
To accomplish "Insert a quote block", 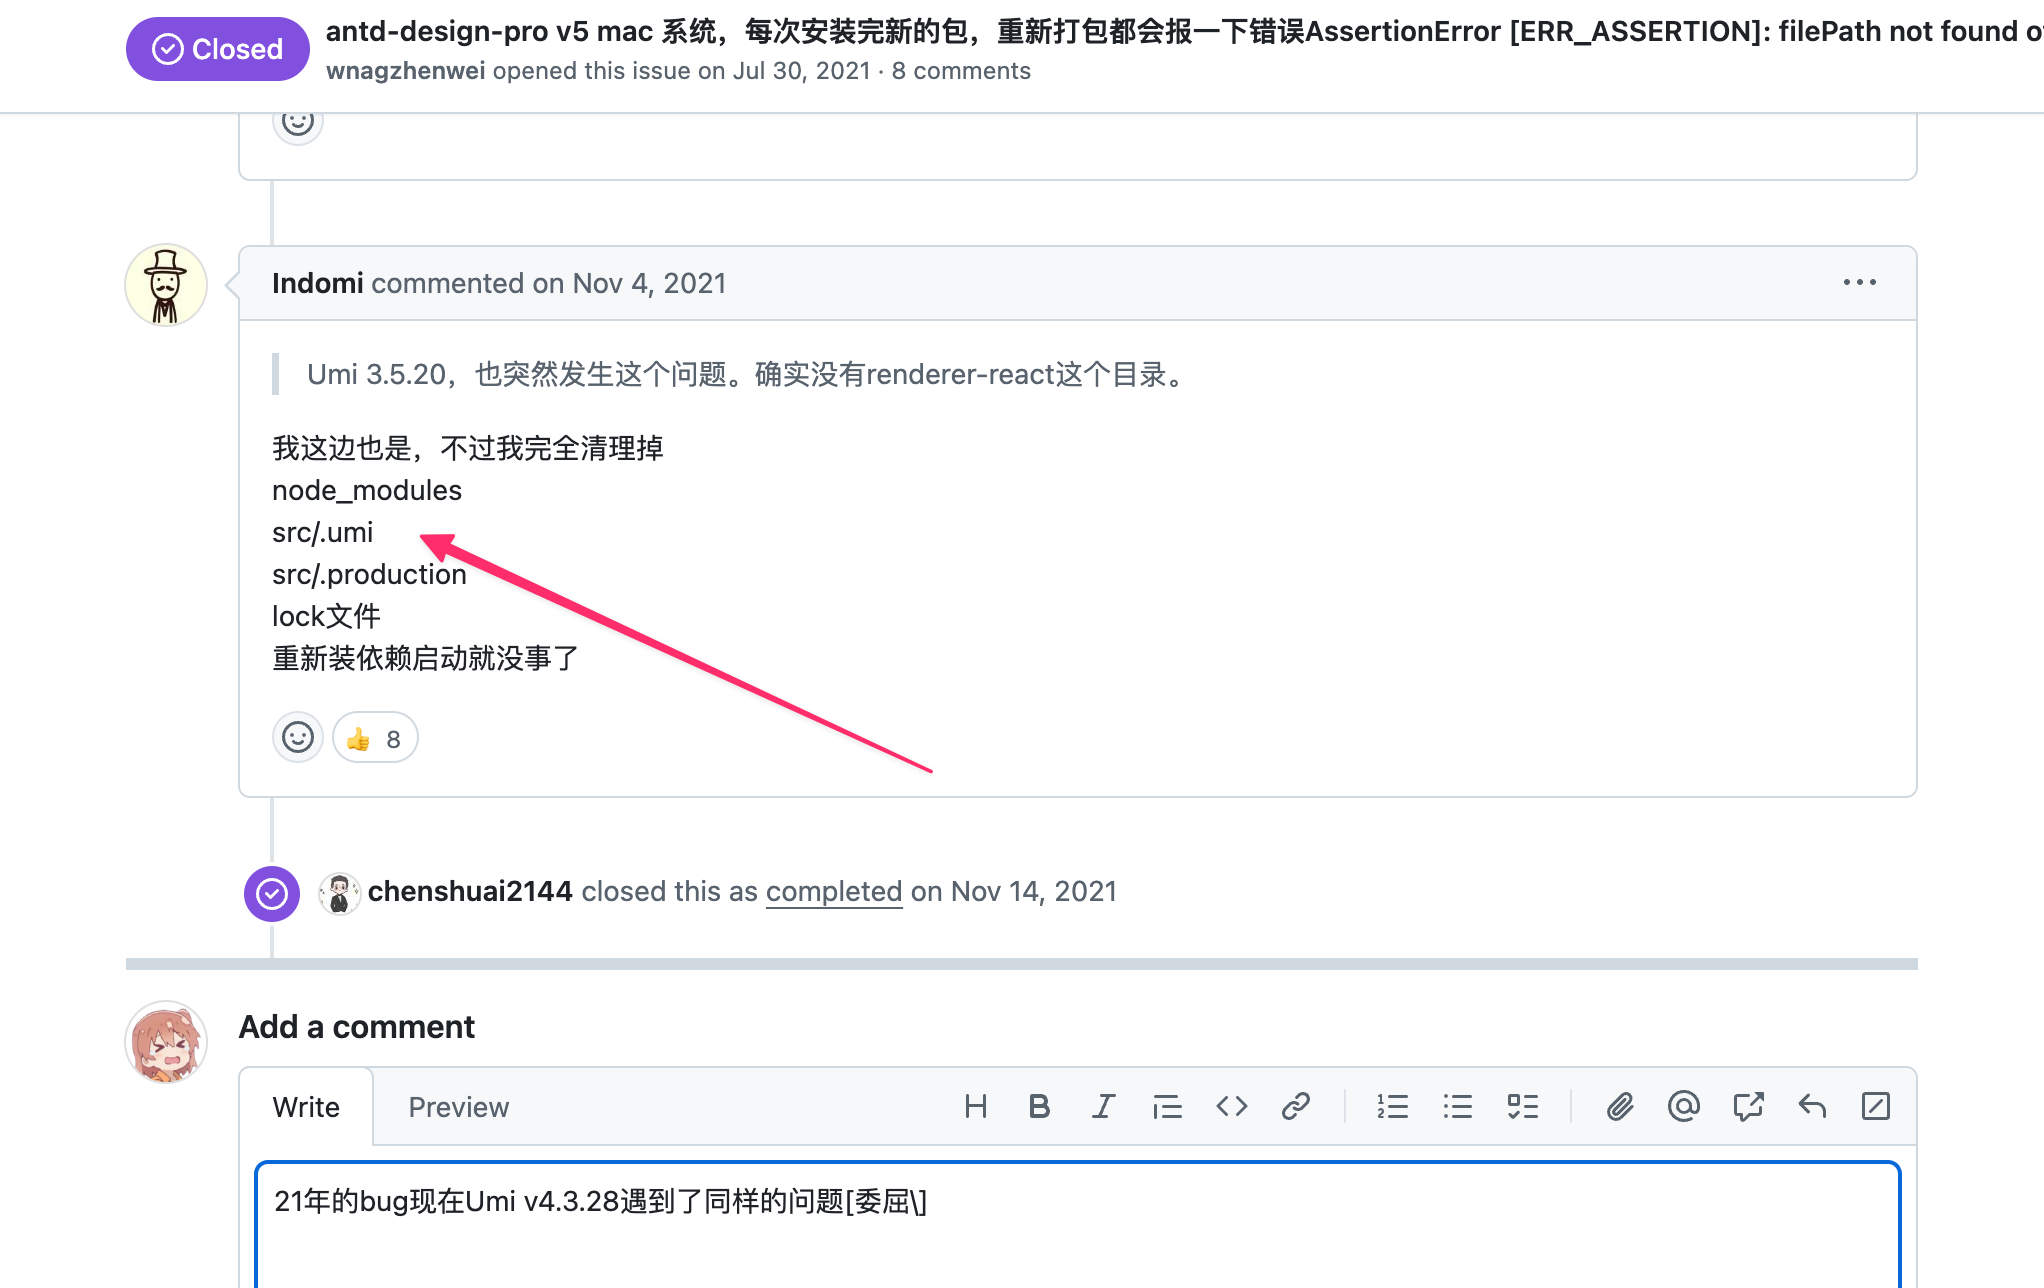I will (x=1167, y=1106).
